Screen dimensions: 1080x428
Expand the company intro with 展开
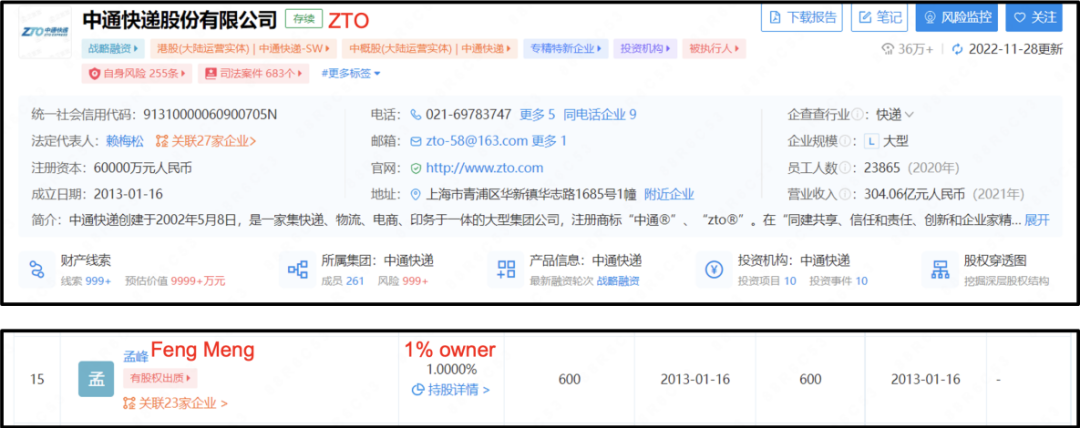1037,221
